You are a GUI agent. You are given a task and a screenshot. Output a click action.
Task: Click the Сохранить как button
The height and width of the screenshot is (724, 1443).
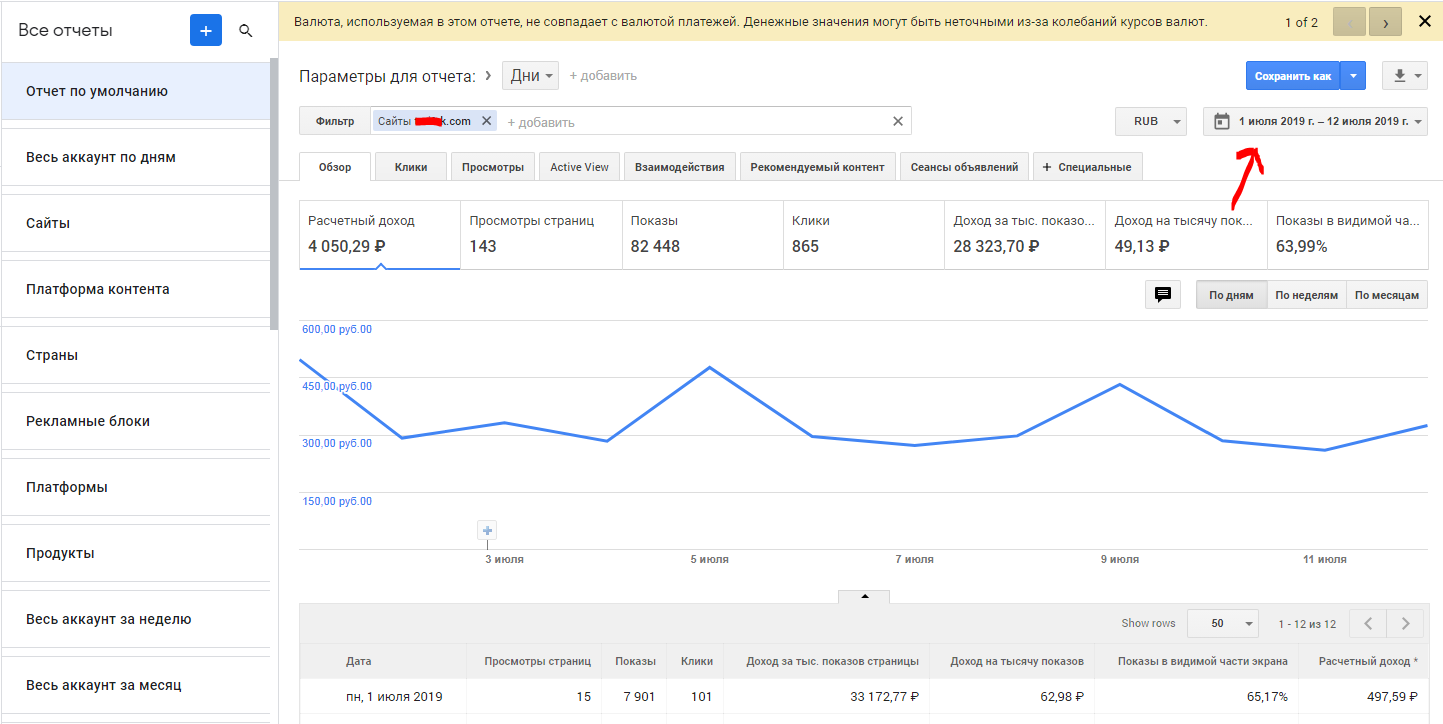1292,76
